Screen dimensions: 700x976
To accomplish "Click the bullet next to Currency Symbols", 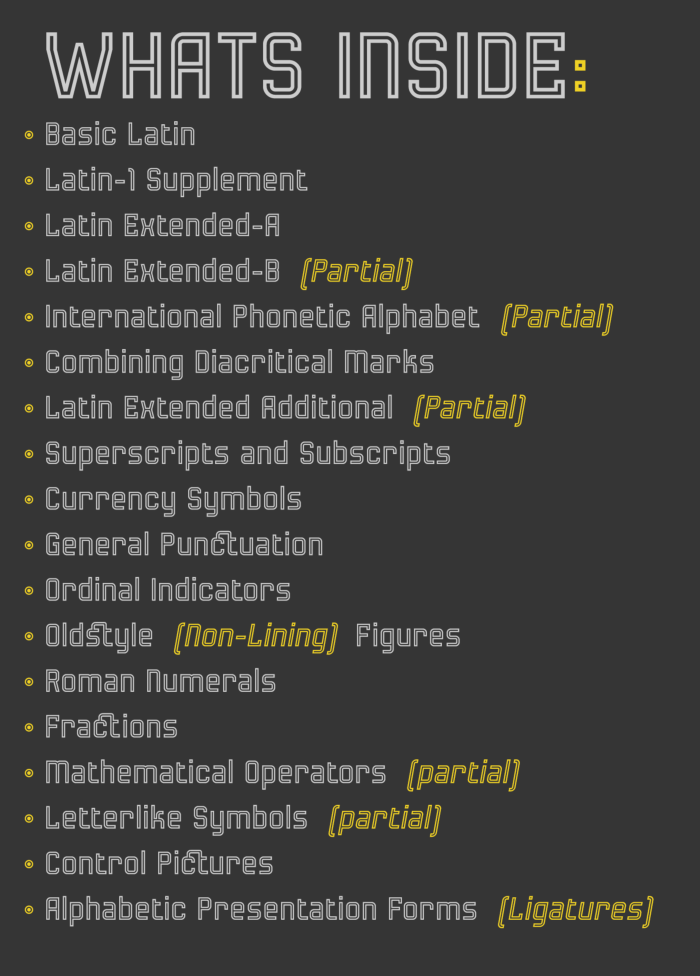I will coord(29,500).
